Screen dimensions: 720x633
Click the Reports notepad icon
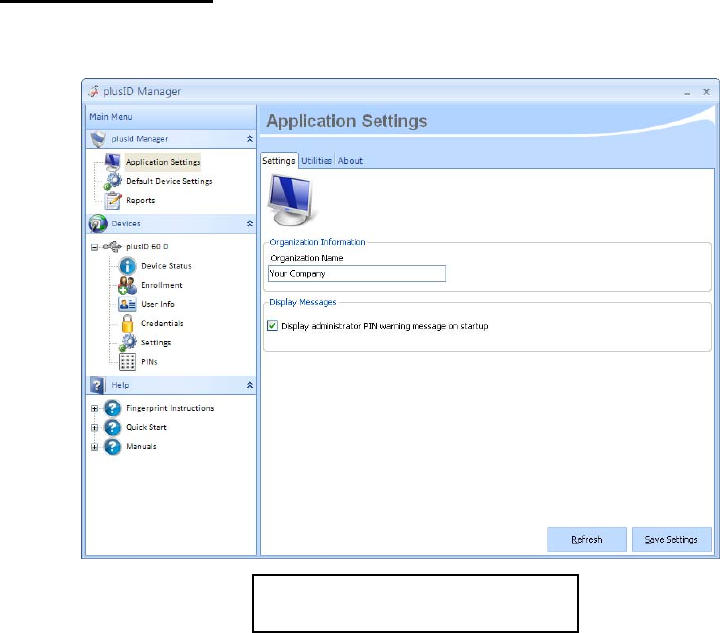(112, 201)
